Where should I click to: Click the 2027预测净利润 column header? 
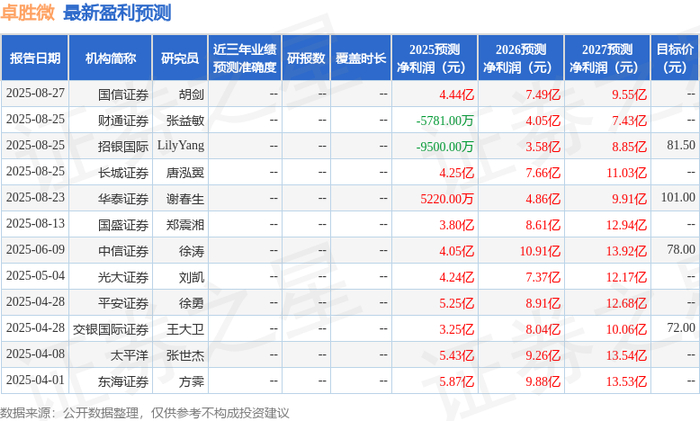click(607, 58)
